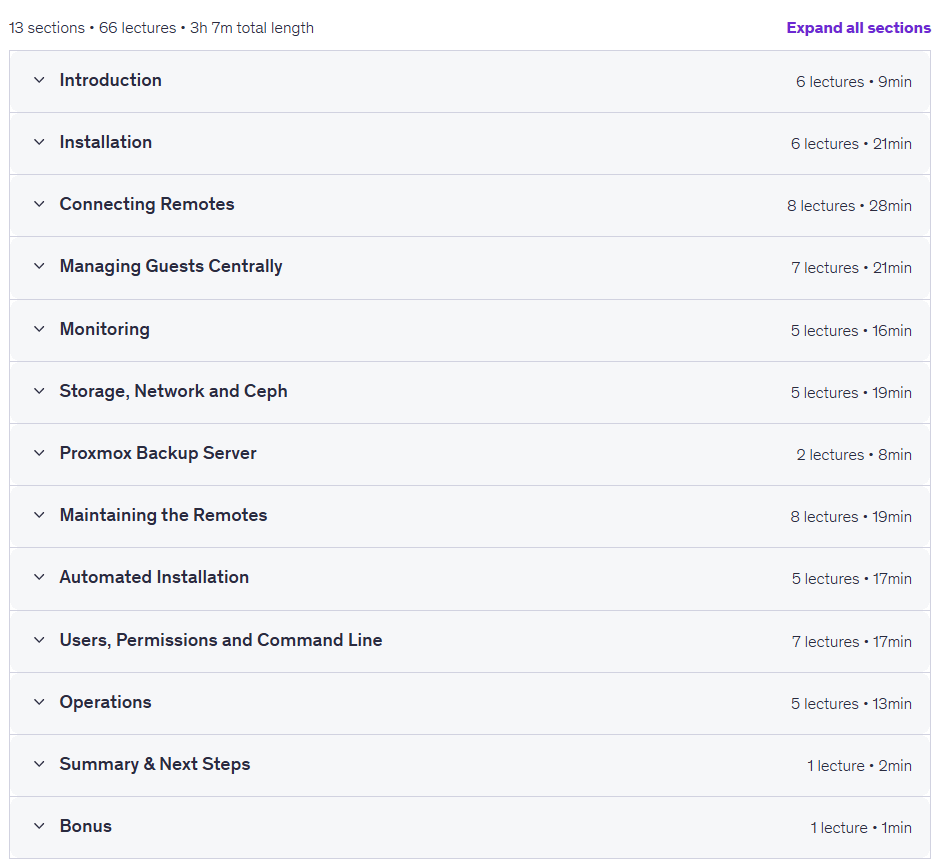Click '8 lectures • 19min' text
The width and height of the screenshot is (938, 868).
click(851, 517)
